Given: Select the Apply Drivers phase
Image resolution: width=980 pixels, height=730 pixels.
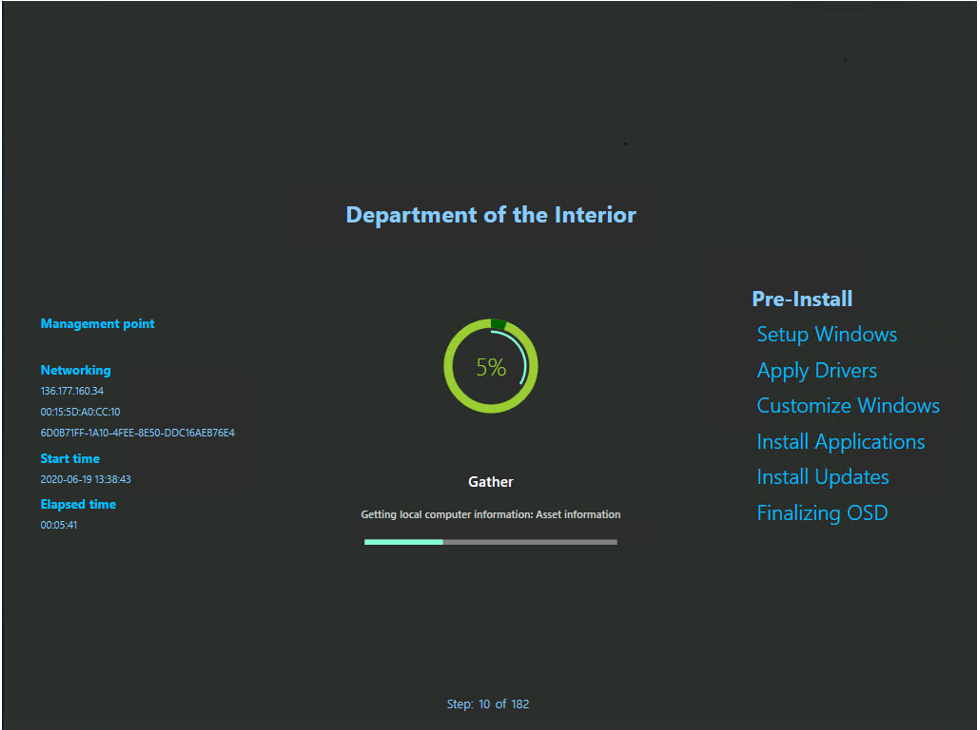Looking at the screenshot, I should pyautogui.click(x=817, y=371).
